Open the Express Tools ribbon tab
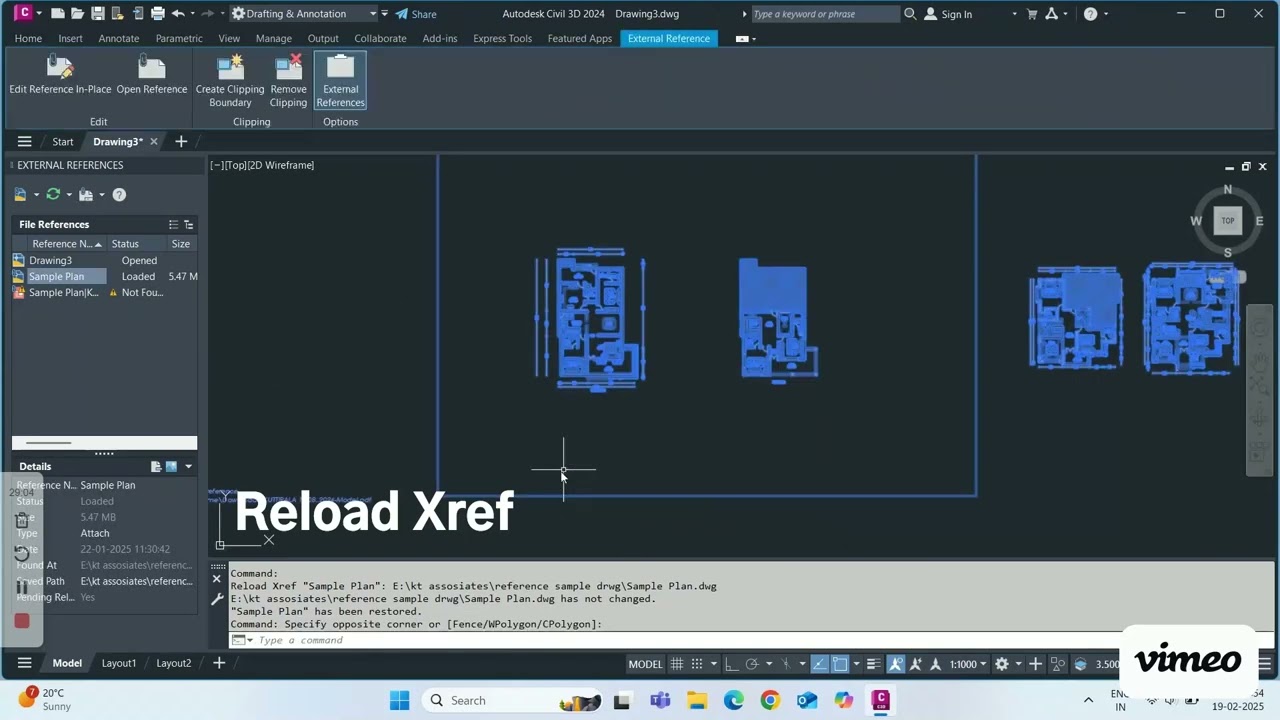 click(x=502, y=38)
